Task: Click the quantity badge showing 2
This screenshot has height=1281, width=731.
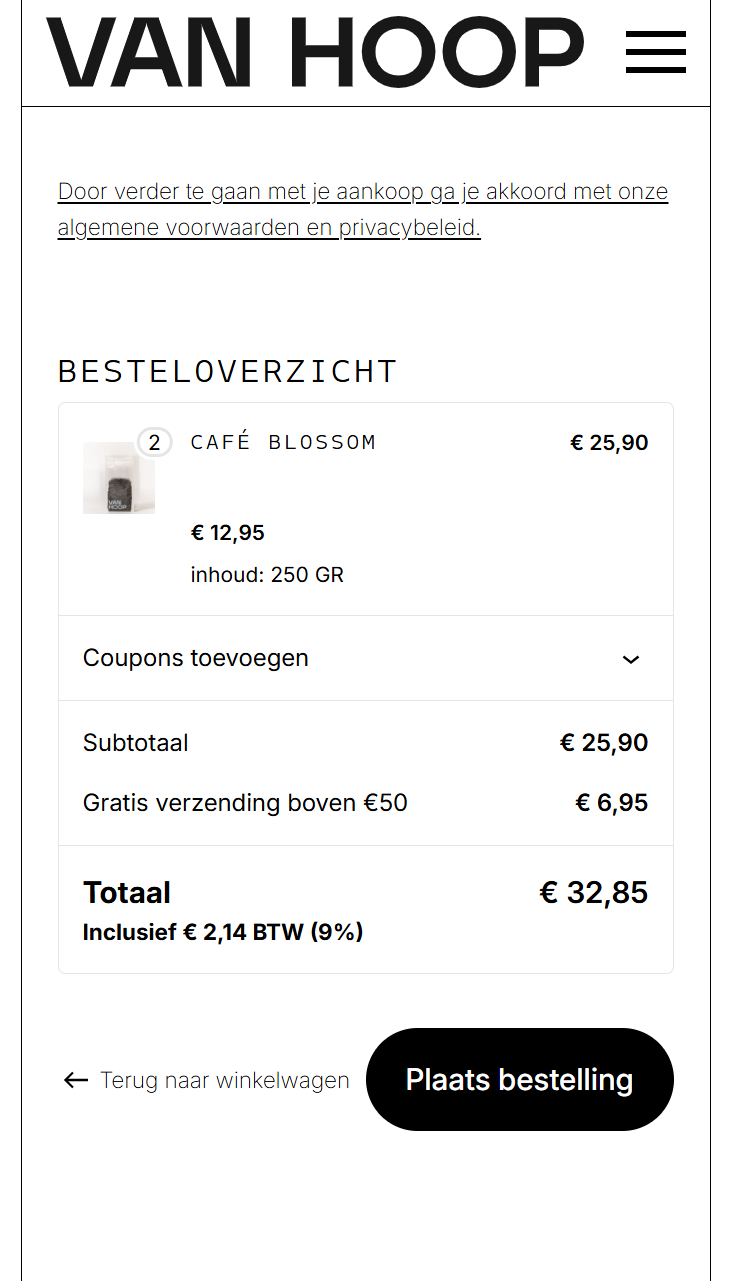Action: pos(154,442)
